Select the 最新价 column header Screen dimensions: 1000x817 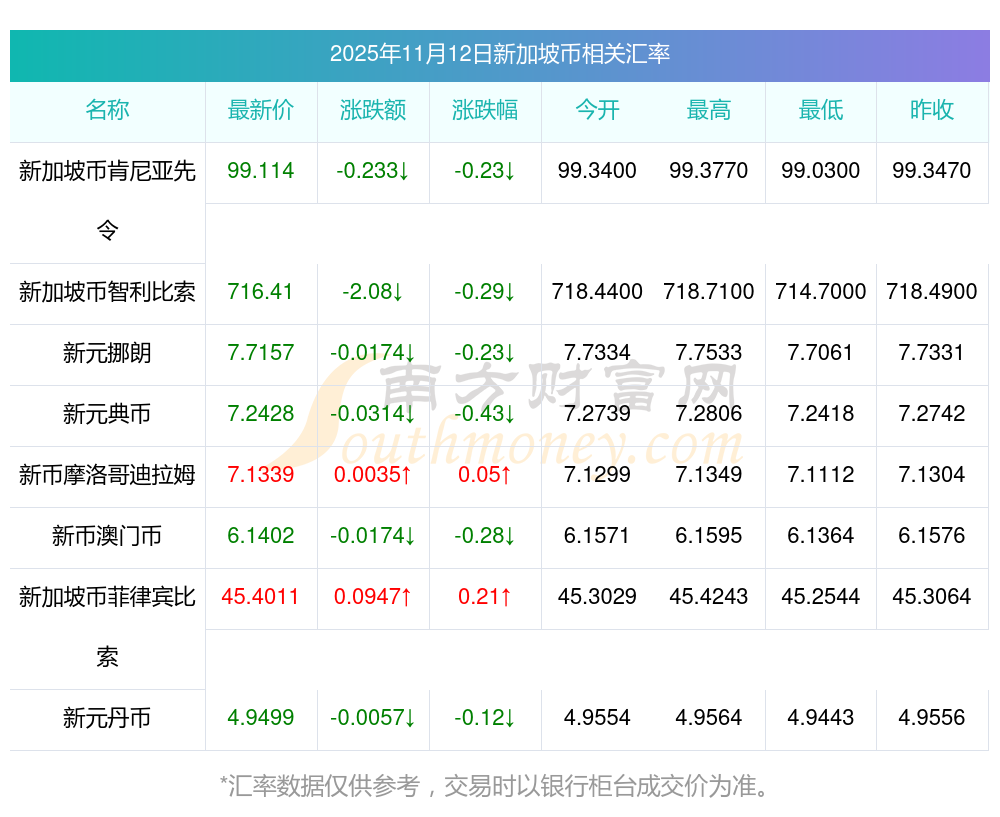(x=261, y=110)
